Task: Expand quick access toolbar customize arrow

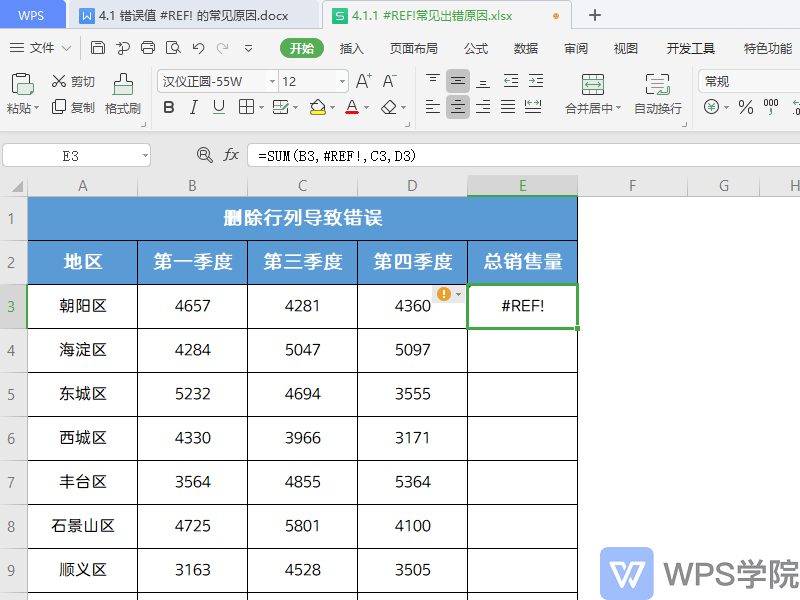Action: pos(248,48)
